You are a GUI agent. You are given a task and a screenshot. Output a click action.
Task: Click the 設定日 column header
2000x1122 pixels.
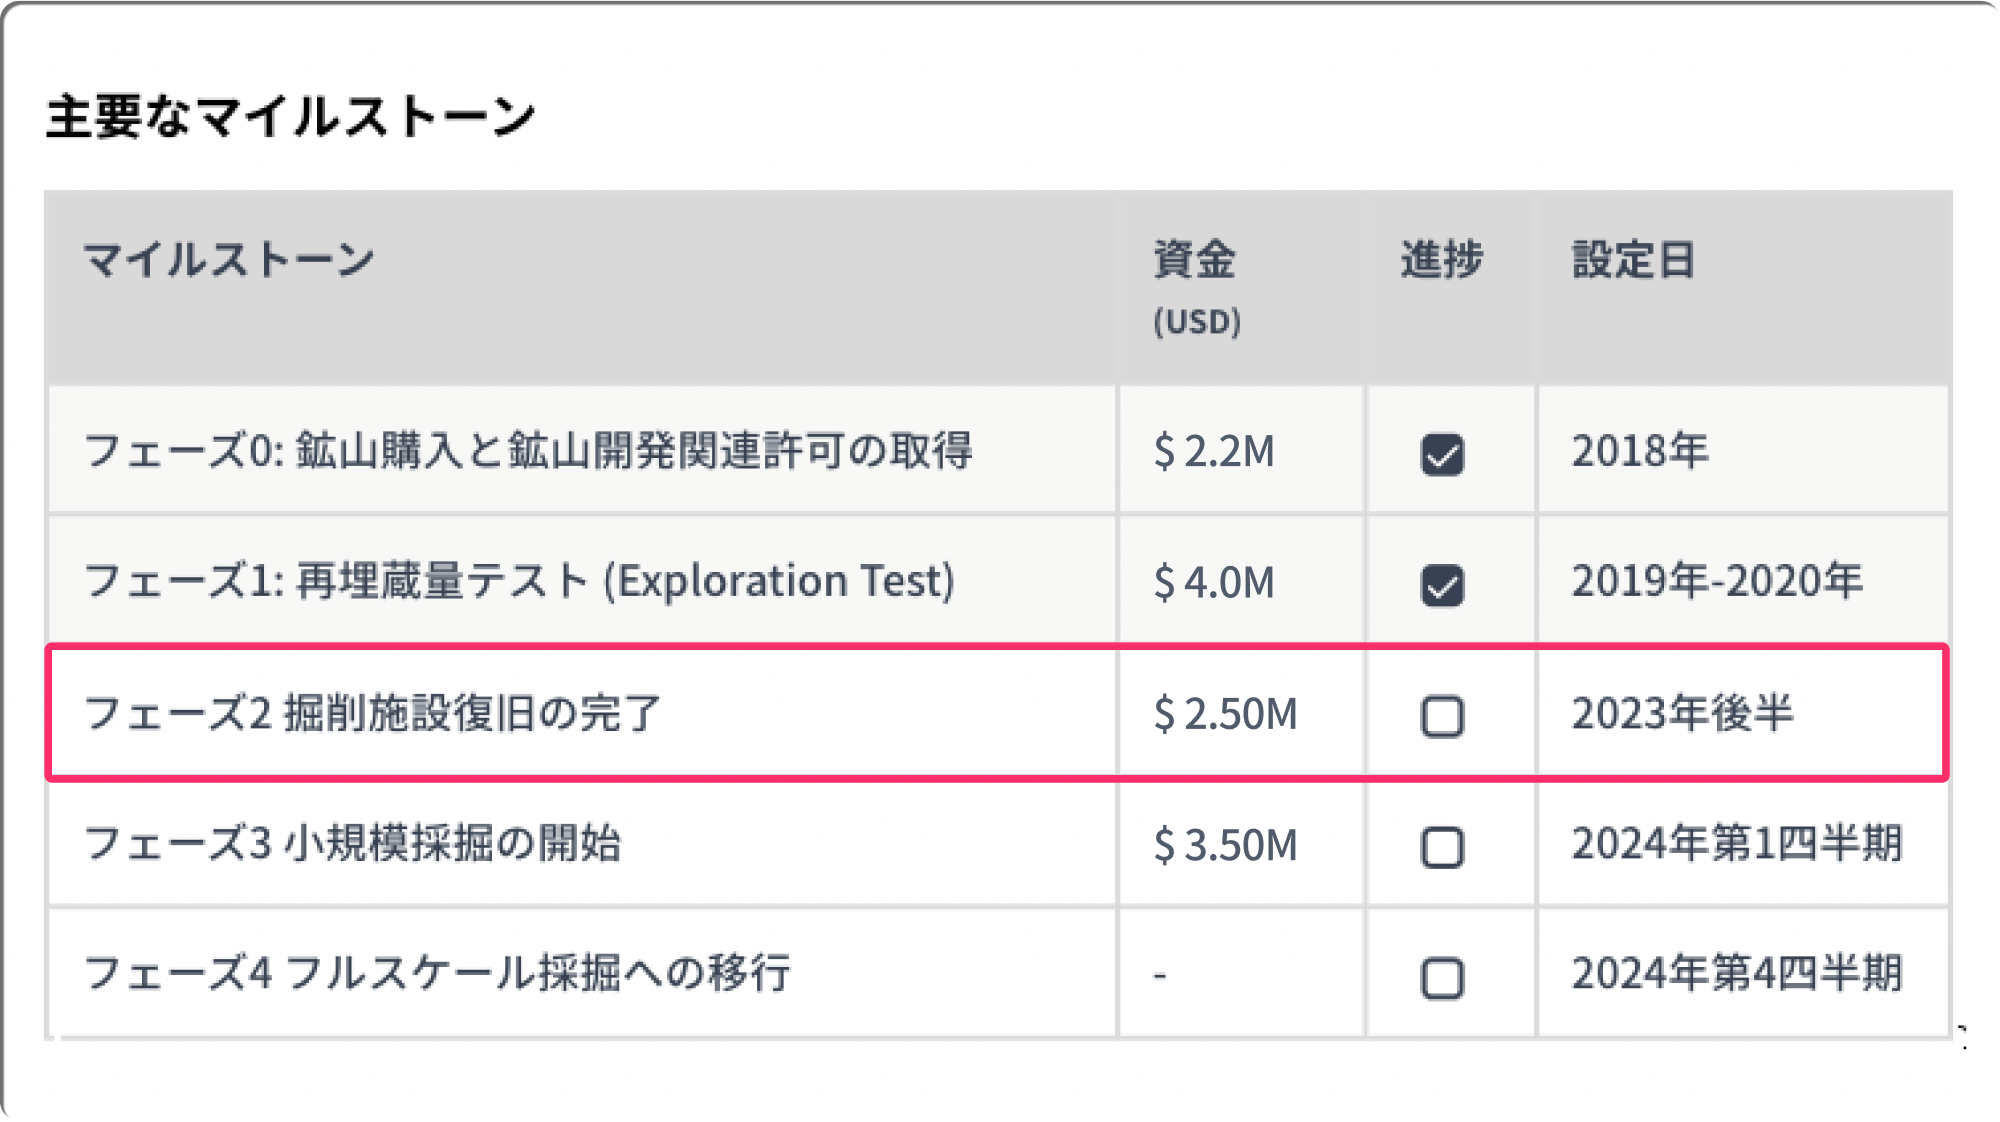(1633, 260)
